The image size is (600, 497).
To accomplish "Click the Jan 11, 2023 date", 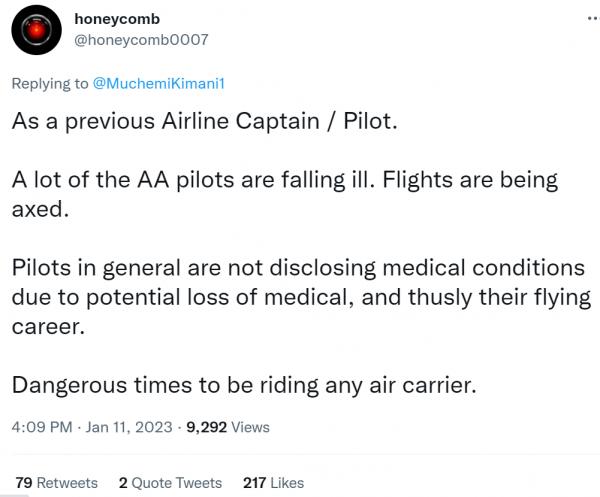I will [x=127, y=427].
